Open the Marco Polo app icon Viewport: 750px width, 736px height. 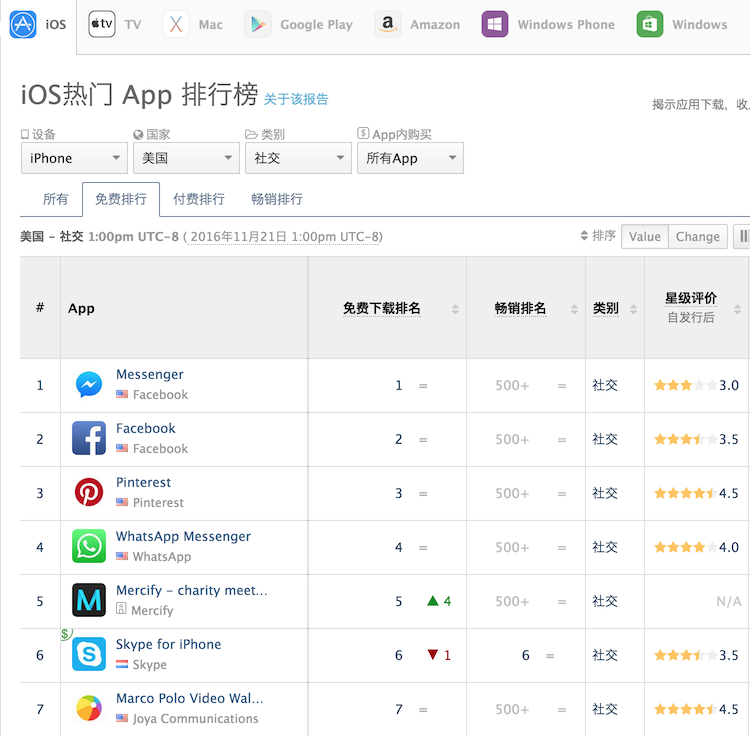click(x=89, y=709)
